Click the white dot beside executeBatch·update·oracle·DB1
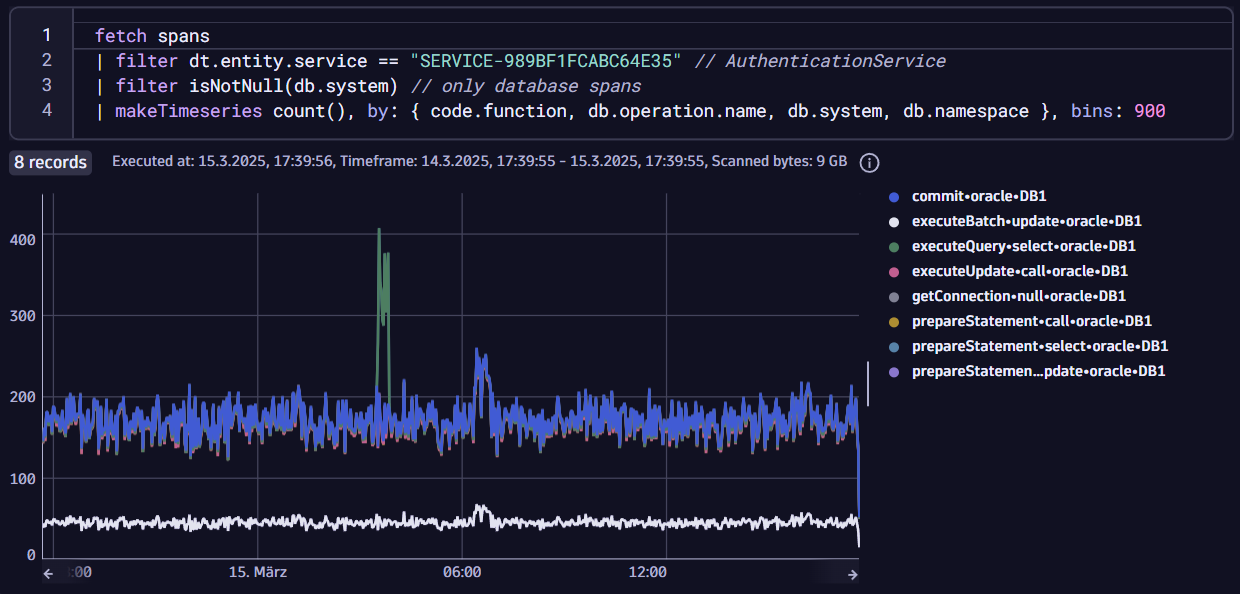Viewport: 1240px width, 594px height. (x=895, y=221)
